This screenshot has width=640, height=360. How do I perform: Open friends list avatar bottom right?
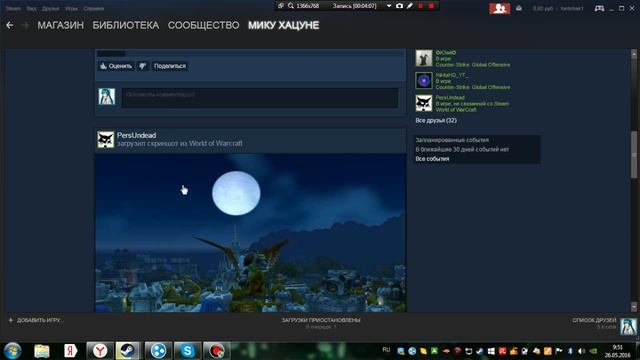pos(628,327)
